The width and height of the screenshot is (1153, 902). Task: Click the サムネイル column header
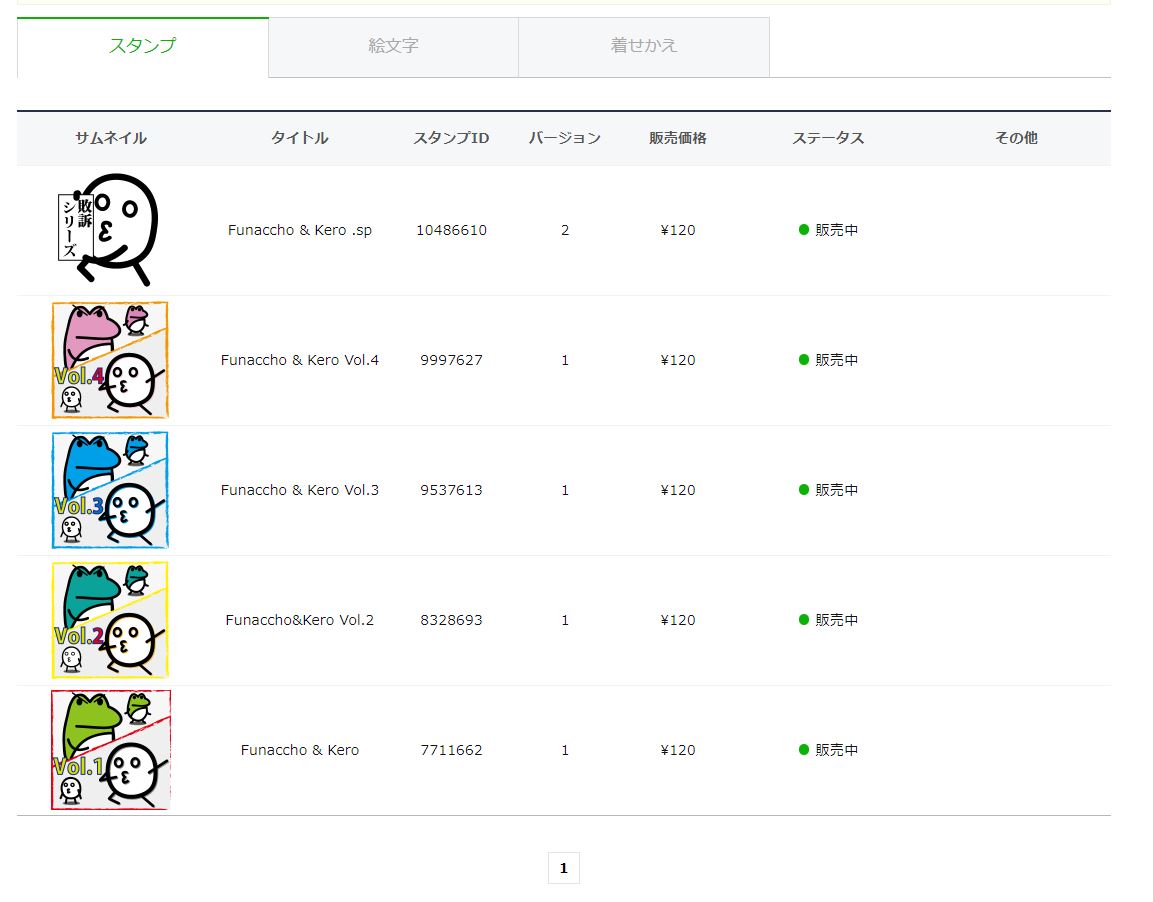(x=111, y=138)
